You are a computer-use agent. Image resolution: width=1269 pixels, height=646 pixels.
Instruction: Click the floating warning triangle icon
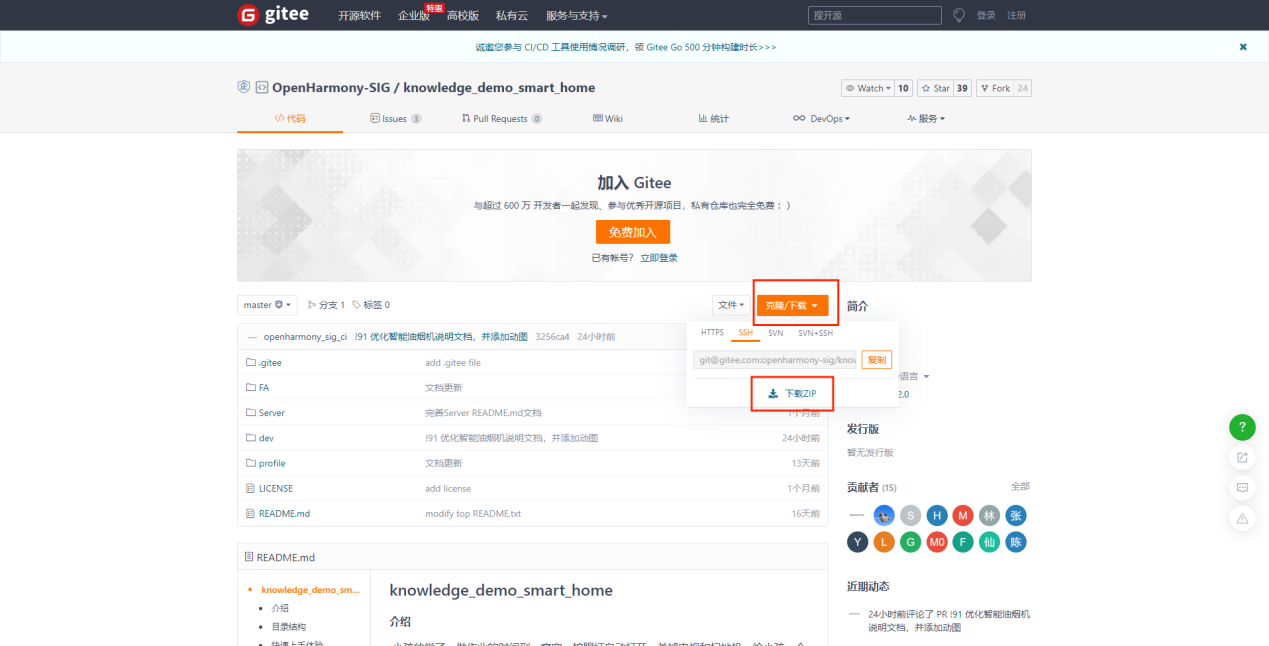click(x=1242, y=518)
